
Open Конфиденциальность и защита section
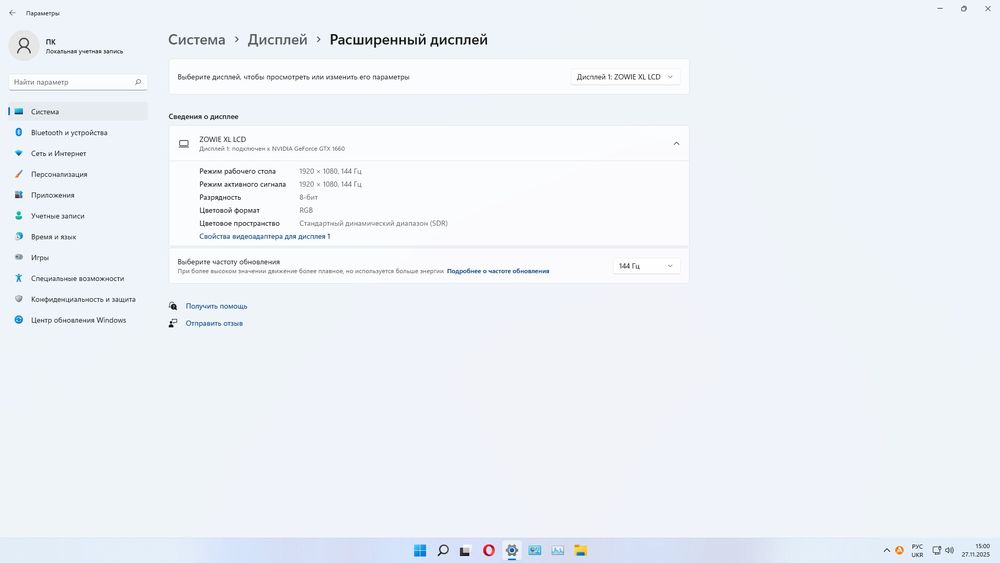tap(78, 299)
